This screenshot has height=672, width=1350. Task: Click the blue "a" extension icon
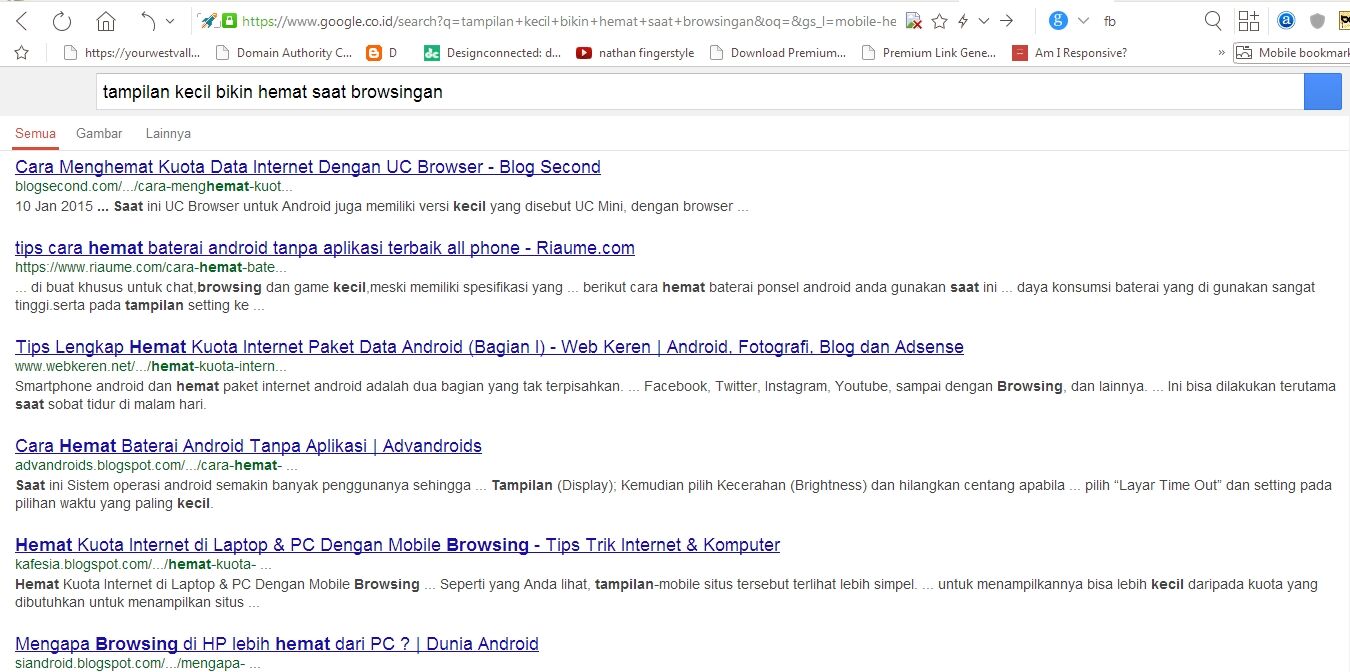[x=1286, y=21]
